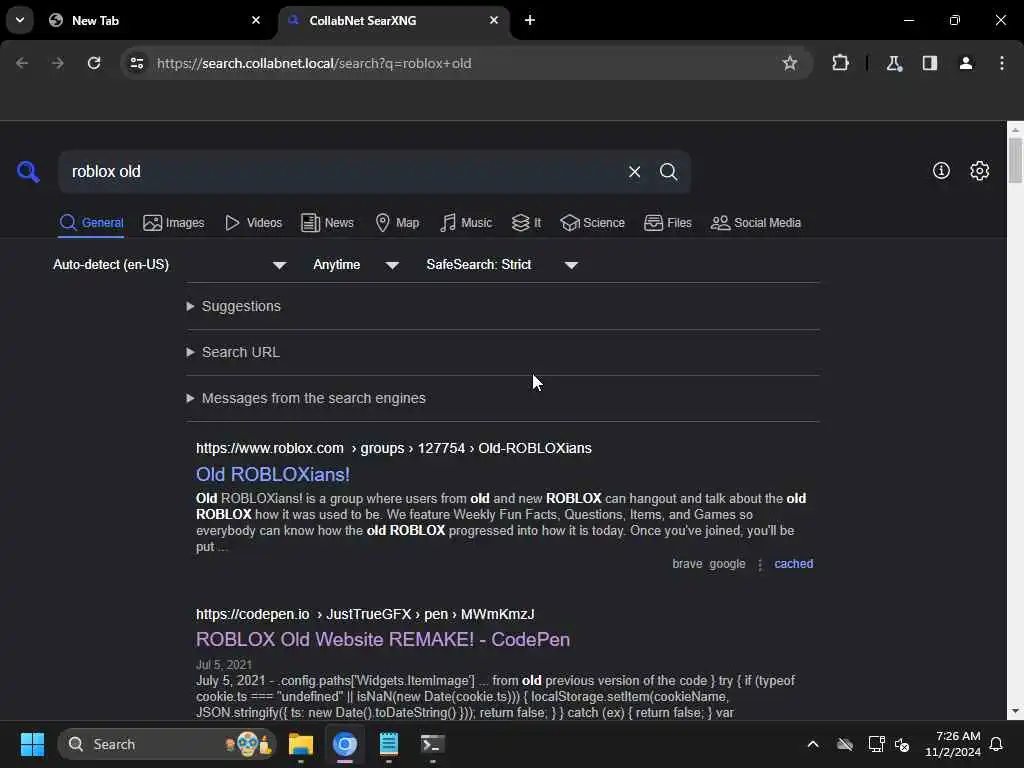The height and width of the screenshot is (768, 1024).
Task: Open the Chrome profile icon
Action: [x=966, y=63]
